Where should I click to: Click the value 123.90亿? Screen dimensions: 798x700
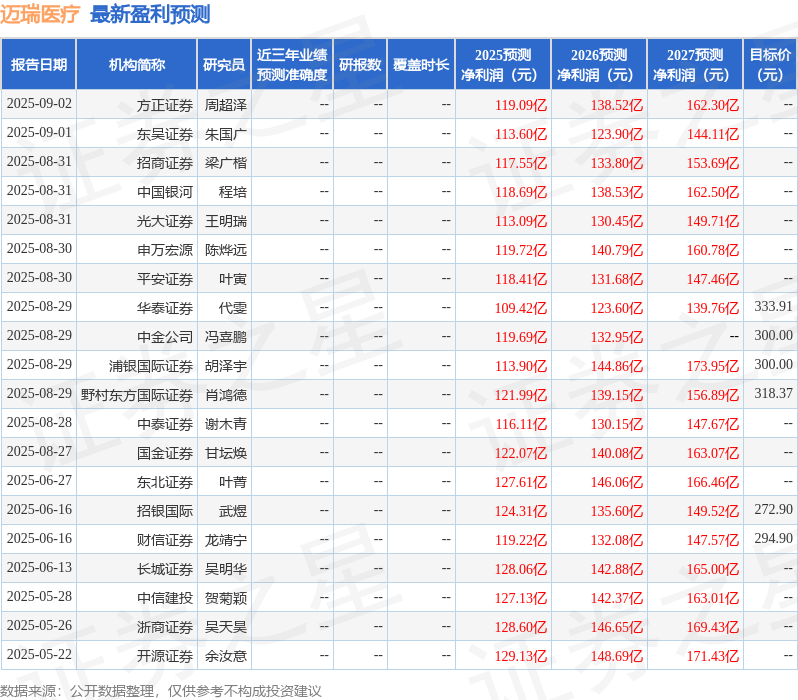[x=617, y=134]
